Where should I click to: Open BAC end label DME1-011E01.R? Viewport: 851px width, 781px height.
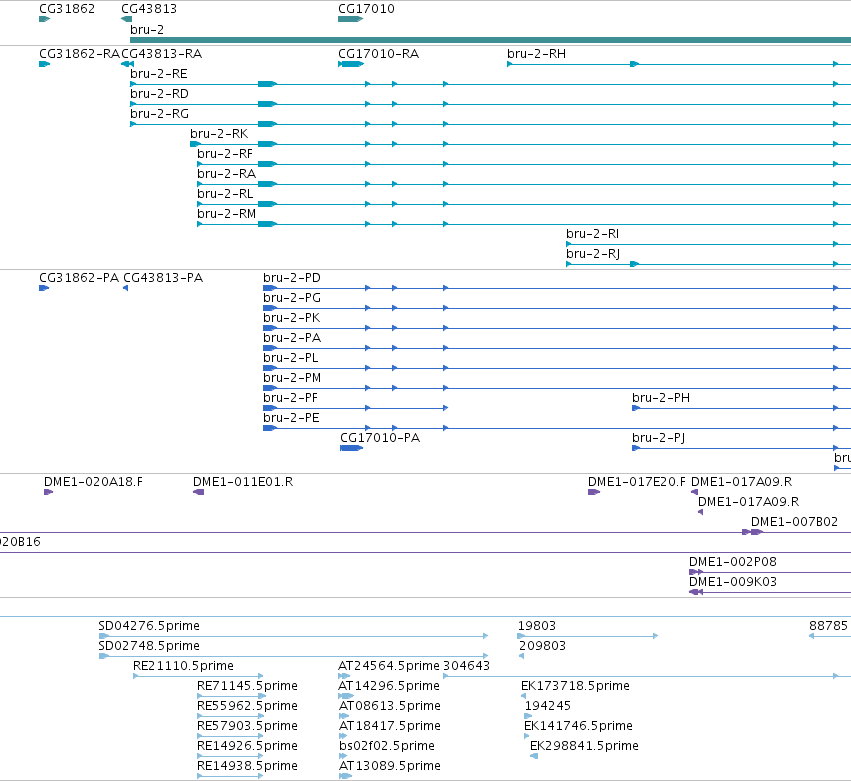[243, 482]
